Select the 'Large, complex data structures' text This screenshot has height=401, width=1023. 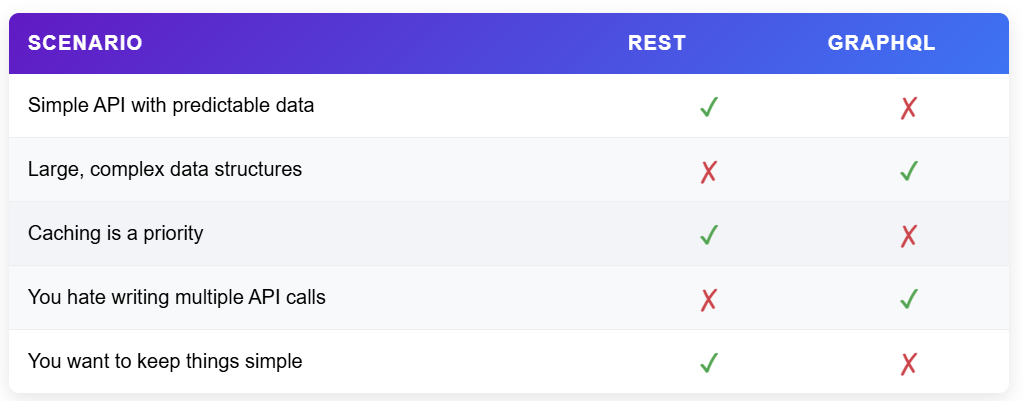pyautogui.click(x=164, y=170)
